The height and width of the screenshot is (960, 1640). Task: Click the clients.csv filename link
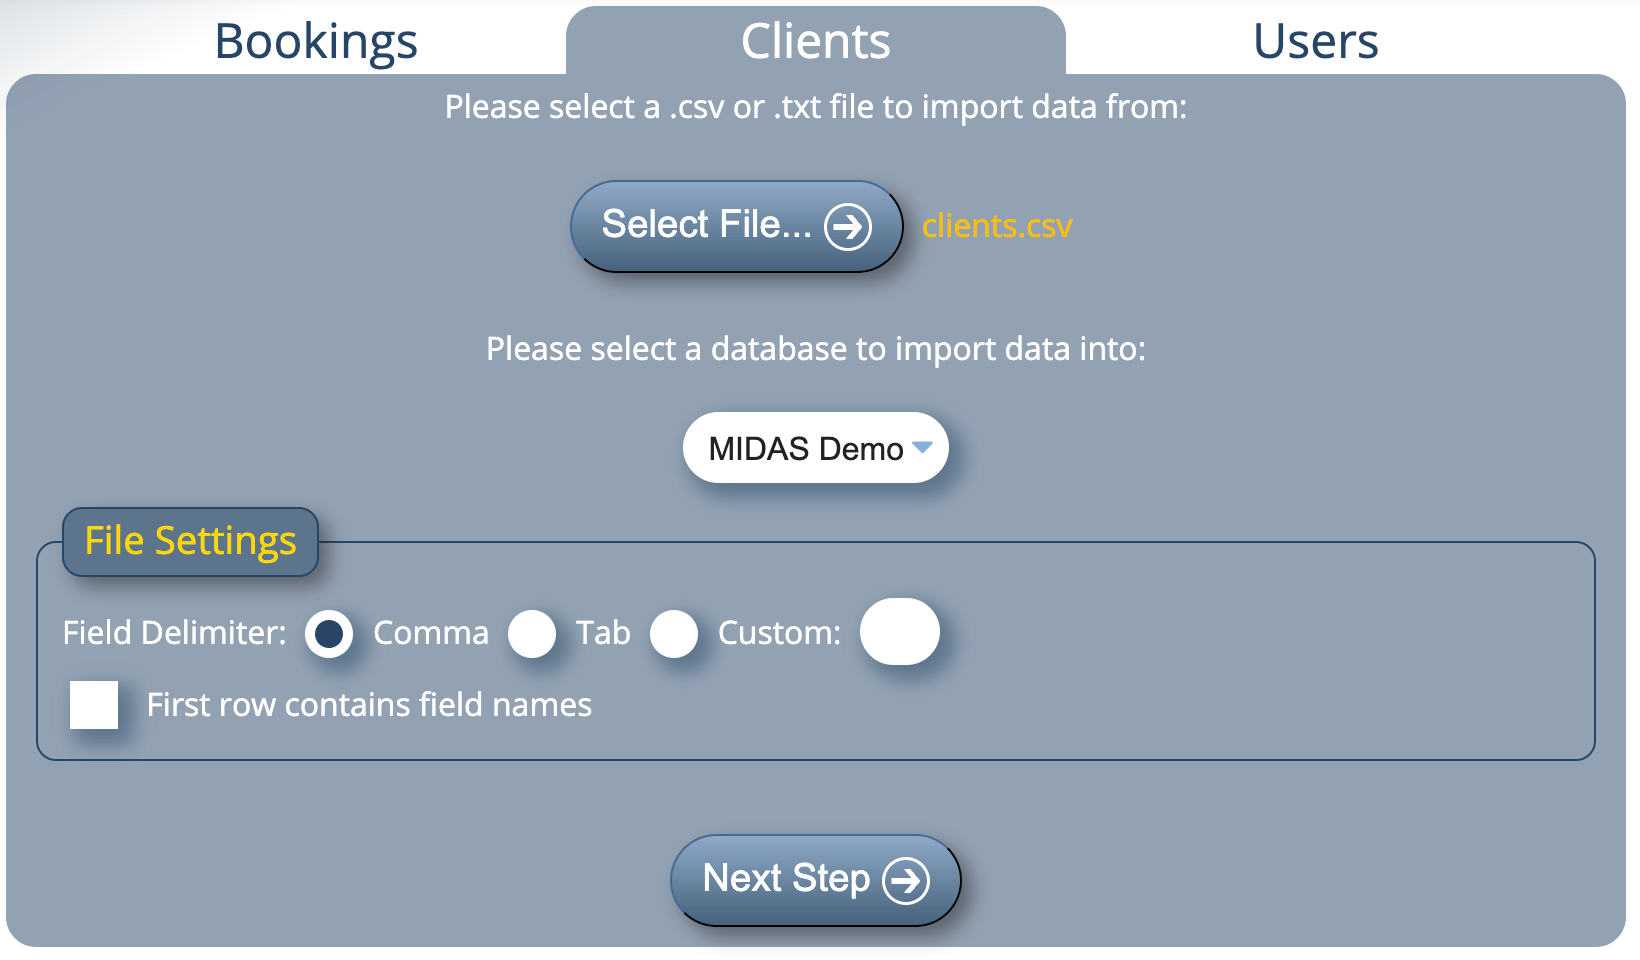[997, 226]
